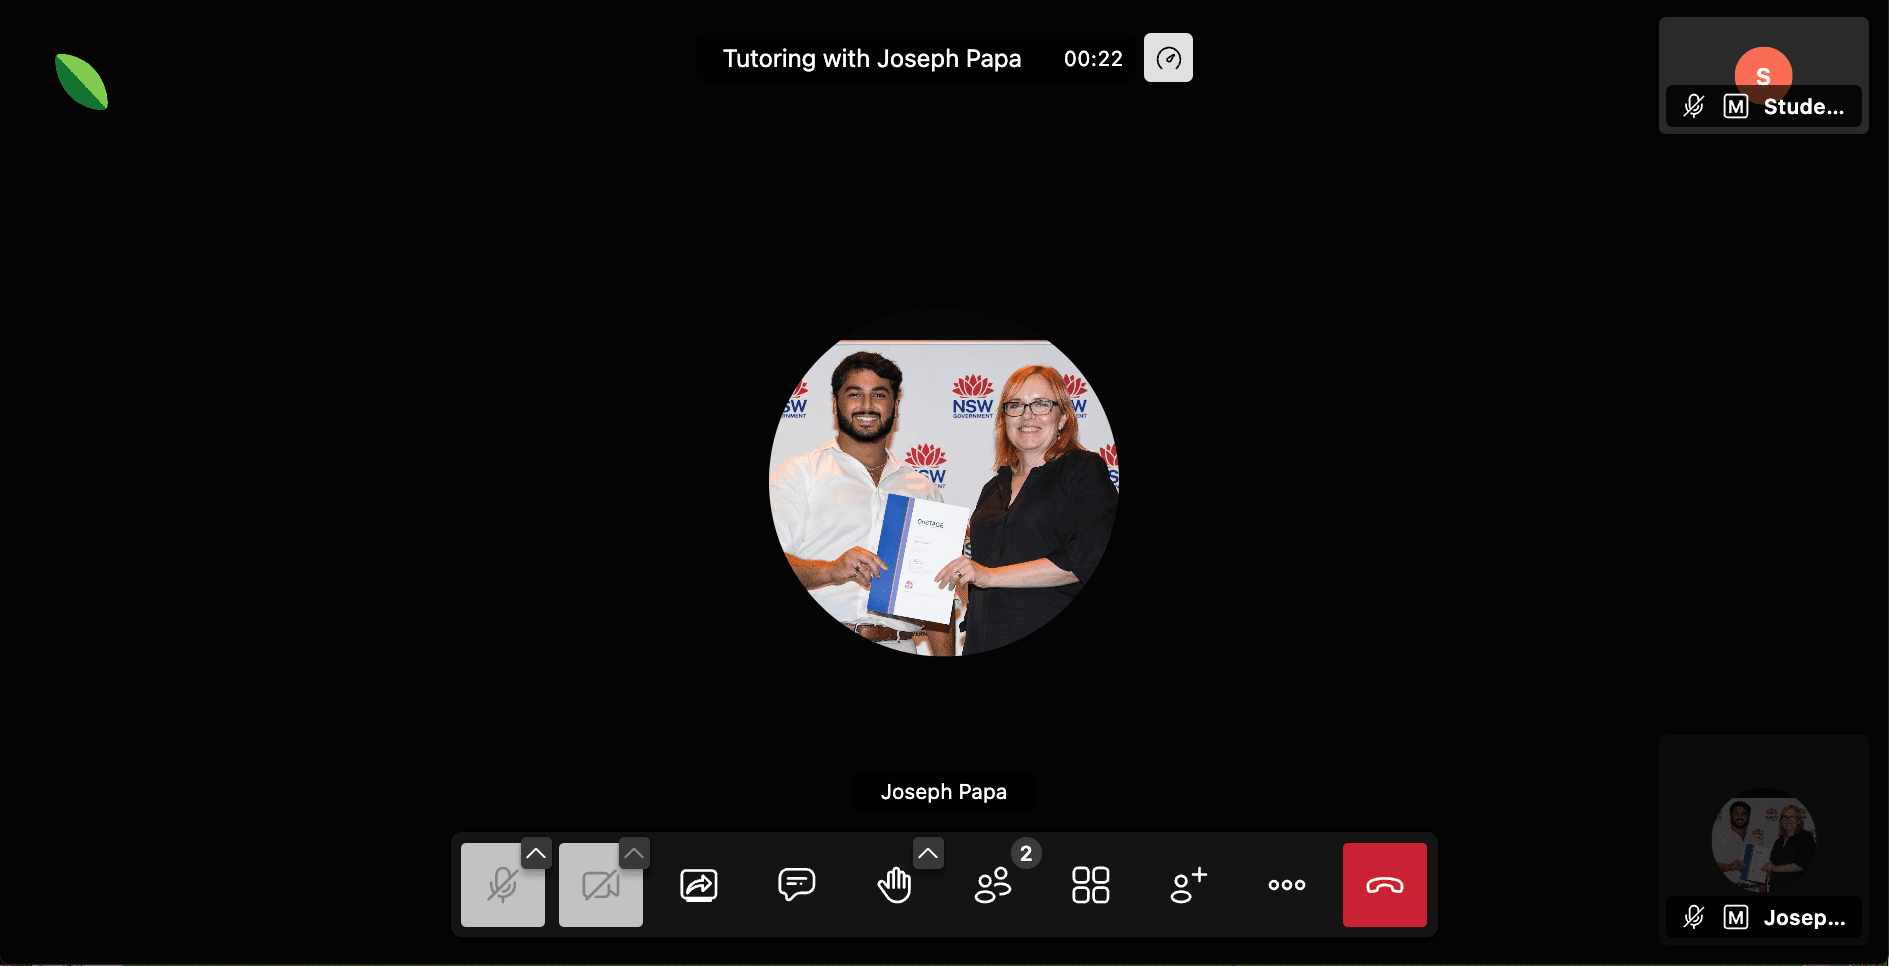The image size is (1889, 966).
Task: Open the chat panel
Action: click(796, 884)
